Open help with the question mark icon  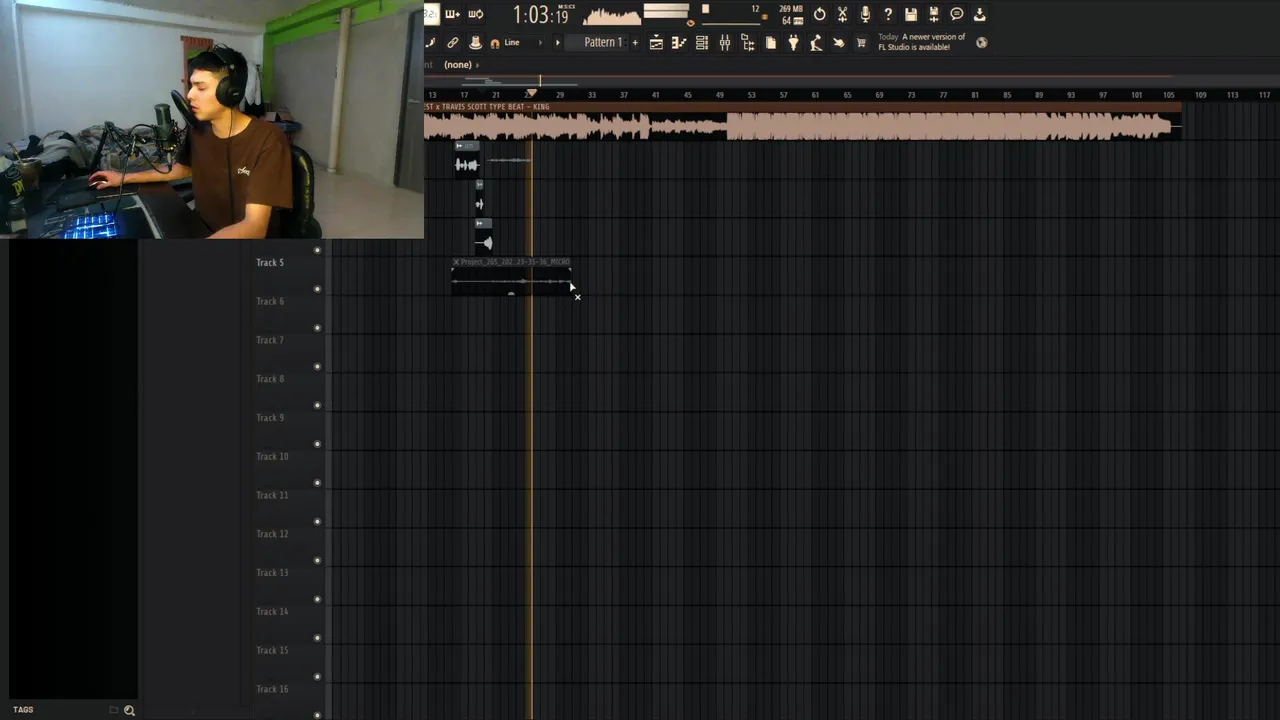click(888, 14)
